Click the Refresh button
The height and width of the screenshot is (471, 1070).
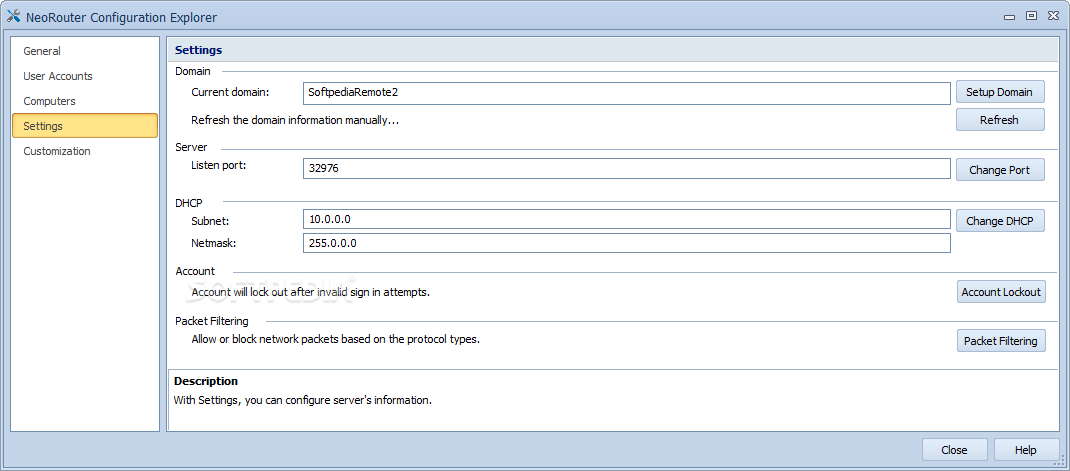pyautogui.click(x=999, y=120)
